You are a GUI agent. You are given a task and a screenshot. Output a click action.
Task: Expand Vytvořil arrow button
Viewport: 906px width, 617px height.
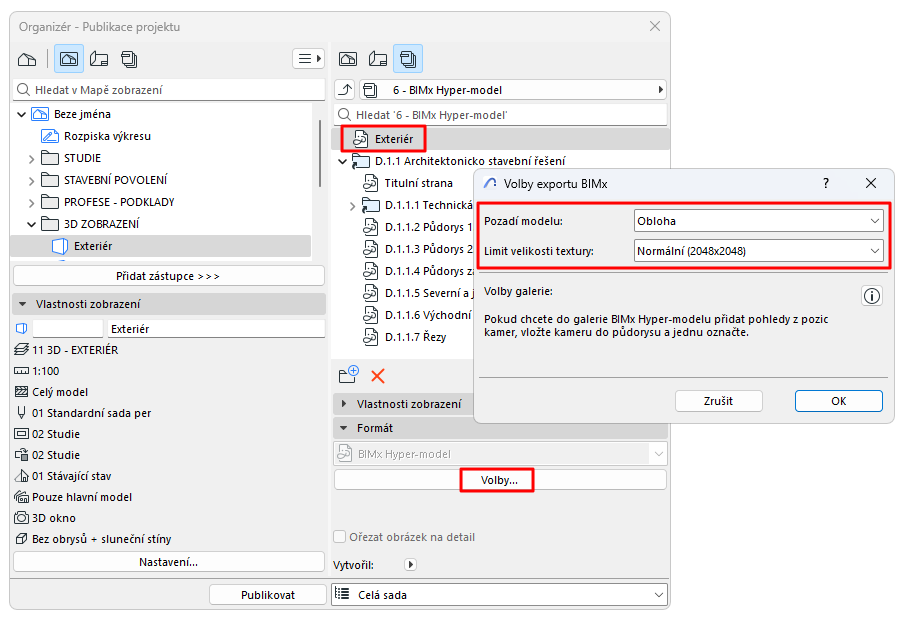point(410,564)
